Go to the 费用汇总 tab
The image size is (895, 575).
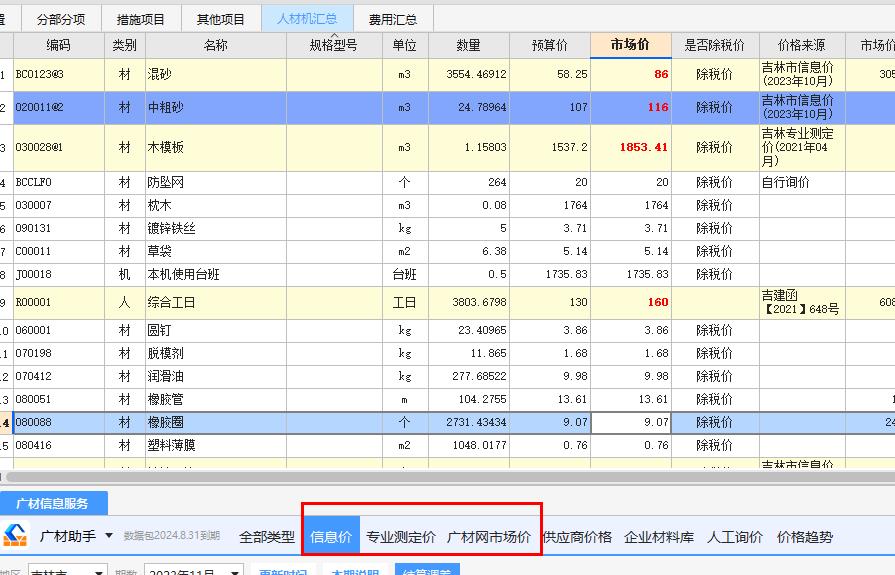393,19
